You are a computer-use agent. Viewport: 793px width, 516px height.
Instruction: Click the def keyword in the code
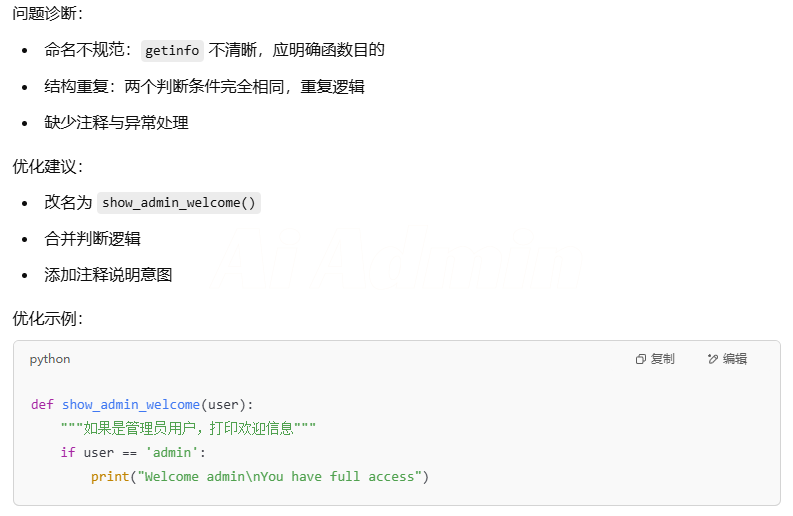click(42, 405)
